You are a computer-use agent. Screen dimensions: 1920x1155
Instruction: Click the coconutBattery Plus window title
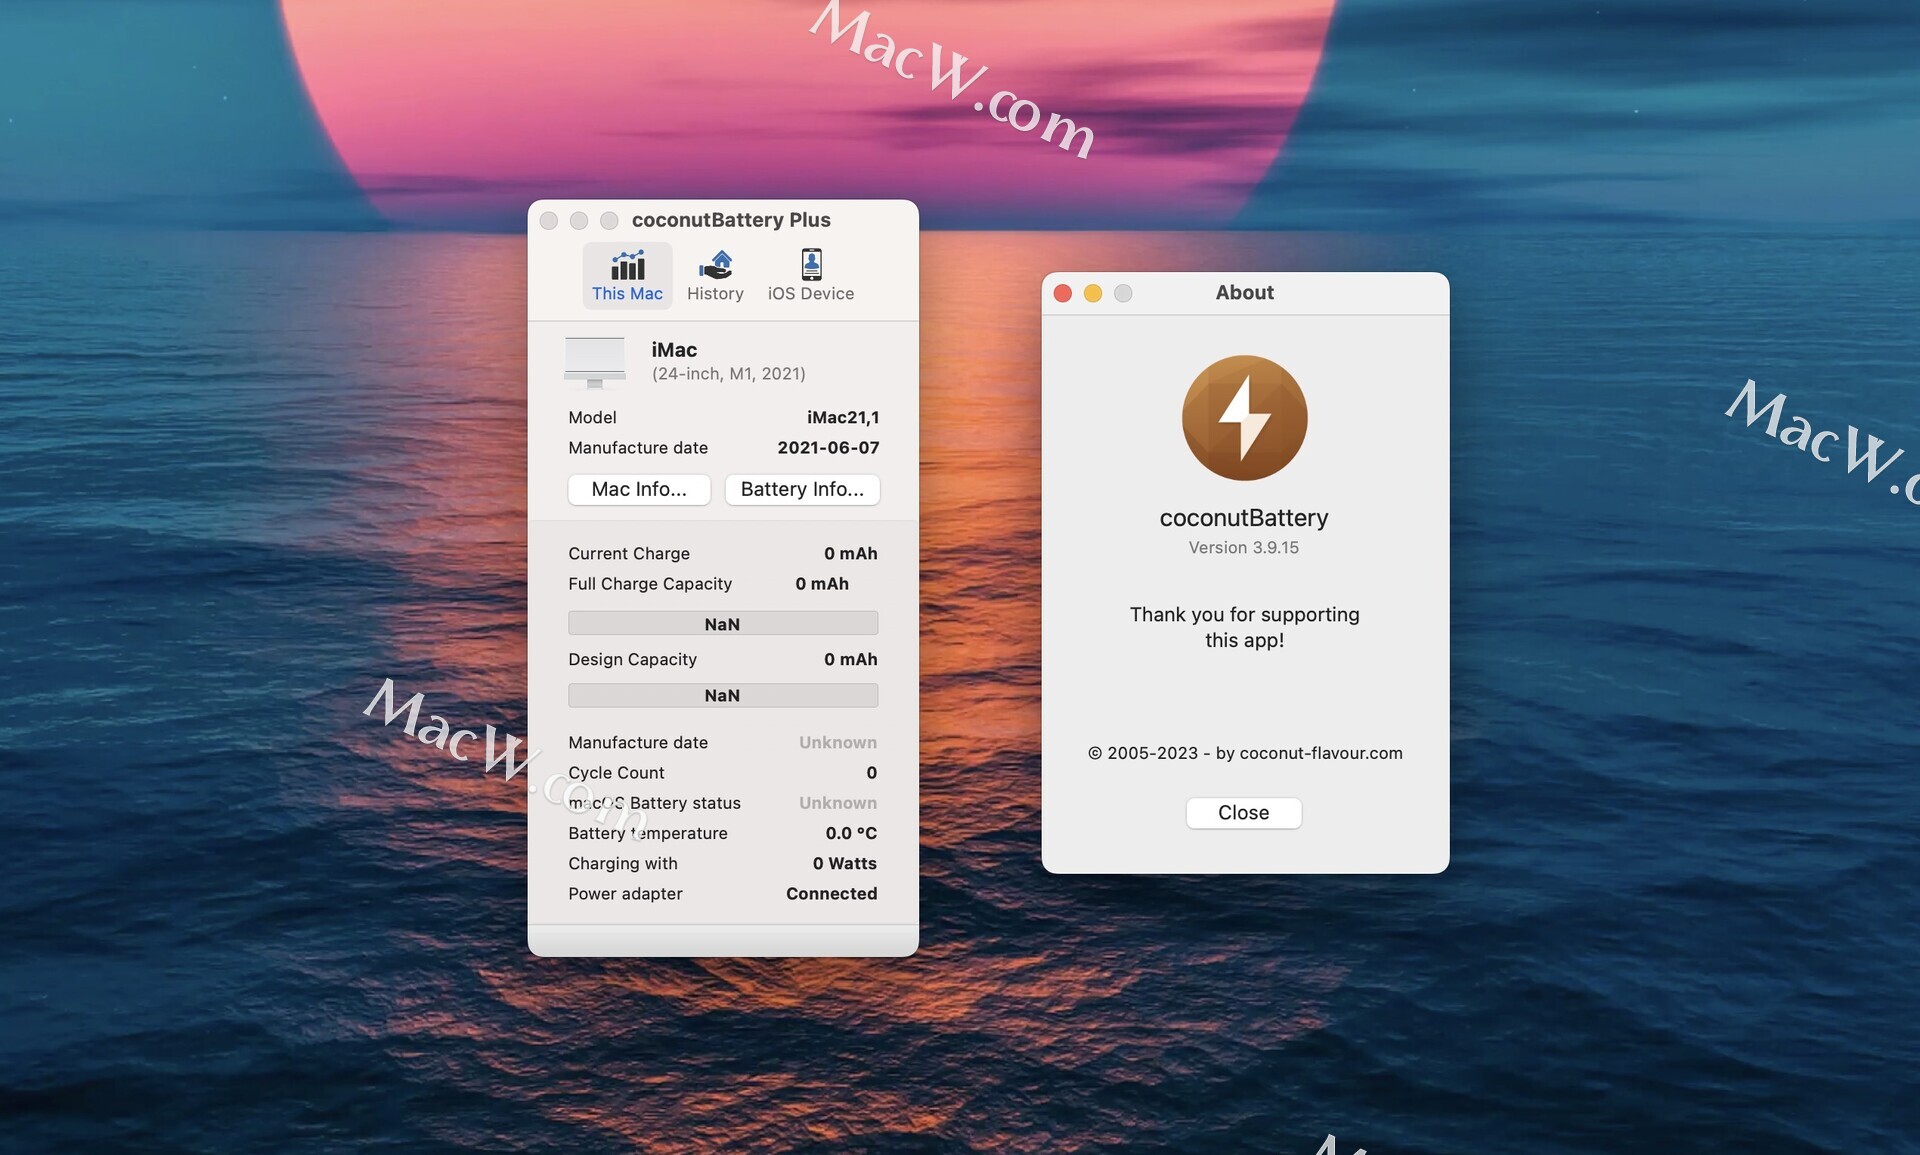[731, 220]
